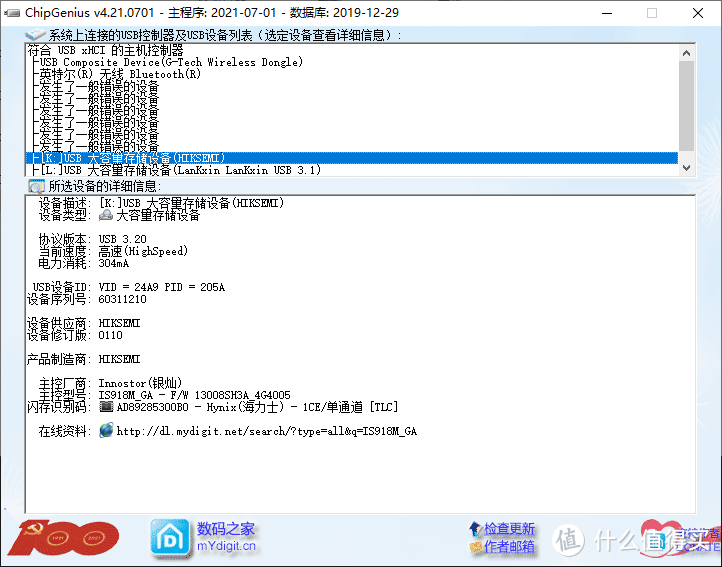Click the ChipGenius title bar app icon
Viewport: 722px width, 567px height.
click(x=12, y=13)
